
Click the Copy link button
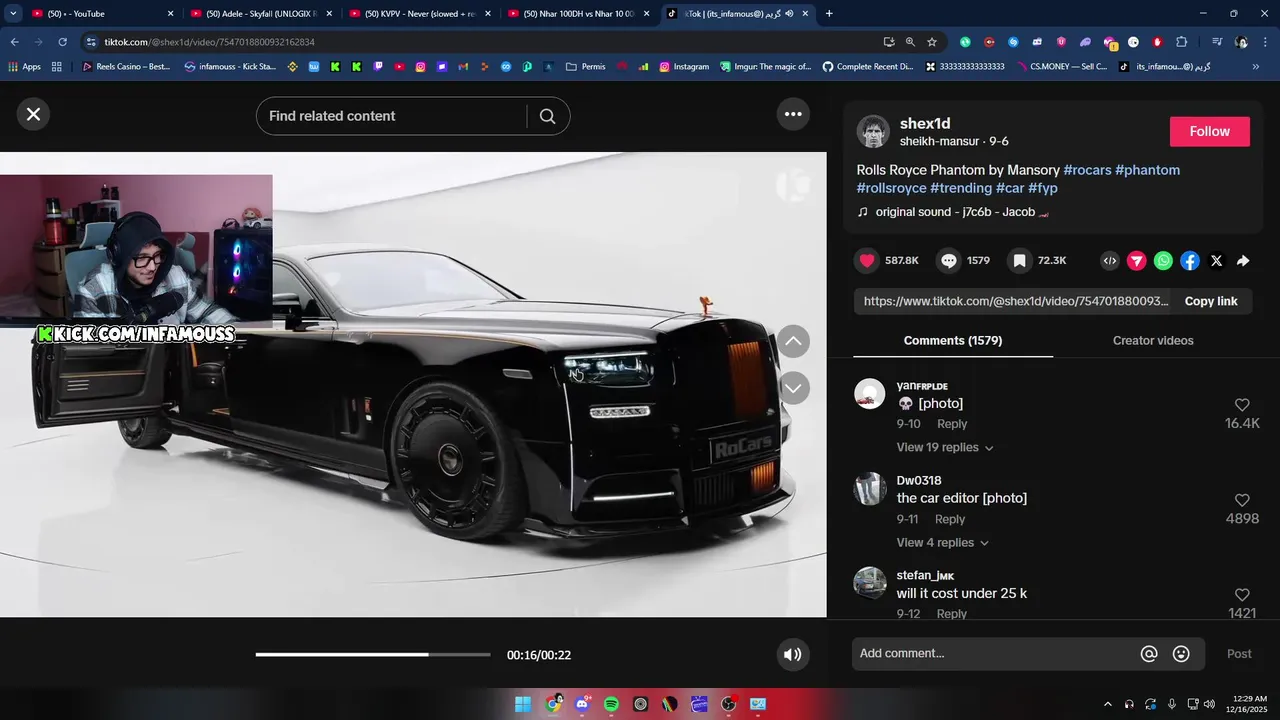click(1211, 301)
